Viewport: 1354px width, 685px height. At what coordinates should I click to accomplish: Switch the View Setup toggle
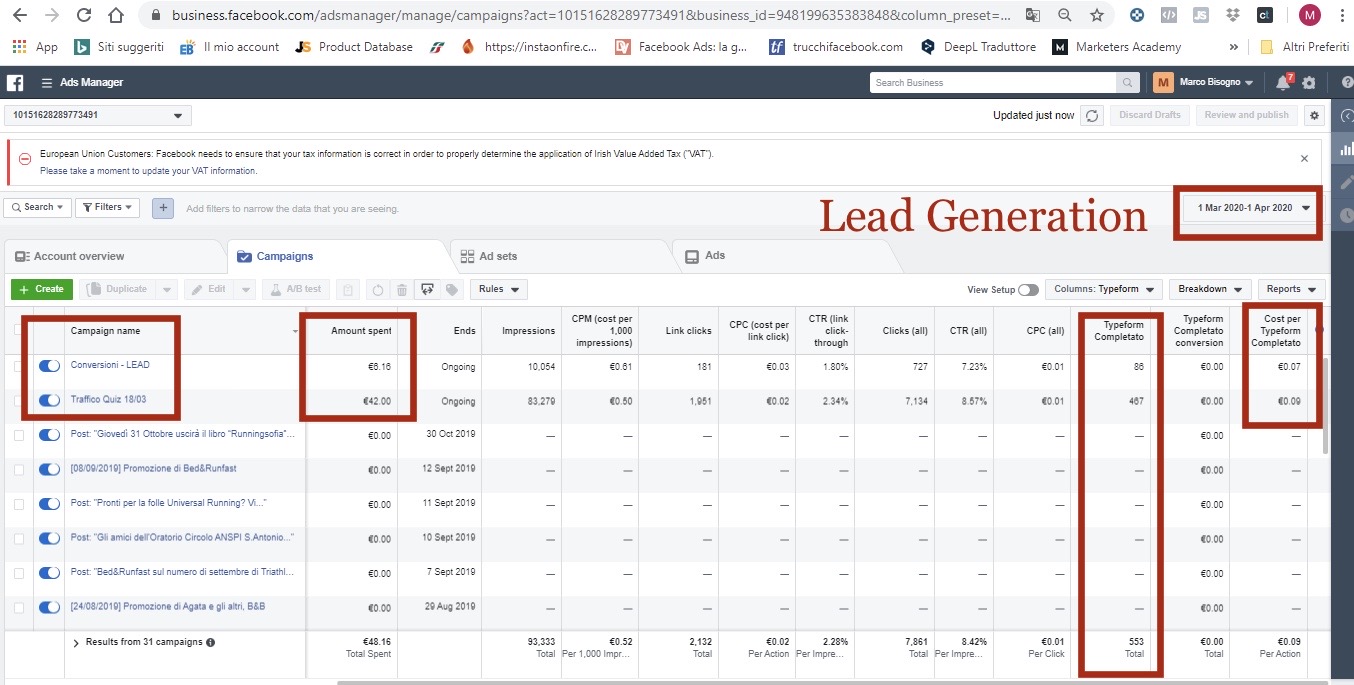tap(1028, 289)
